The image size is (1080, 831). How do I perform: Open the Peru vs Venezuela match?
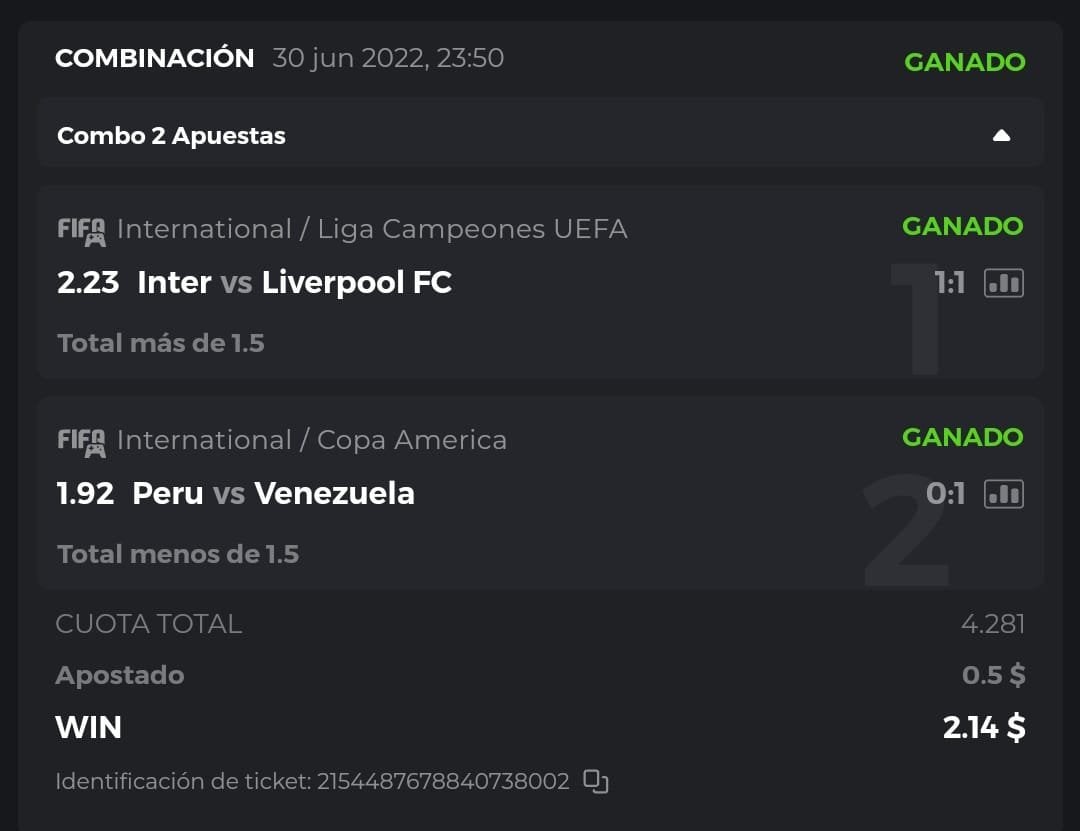273,493
